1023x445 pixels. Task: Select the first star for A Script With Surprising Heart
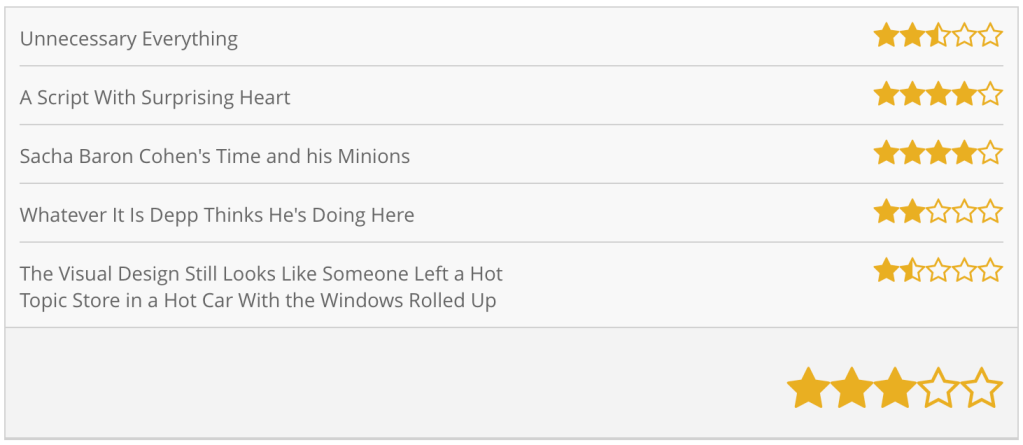[886, 95]
